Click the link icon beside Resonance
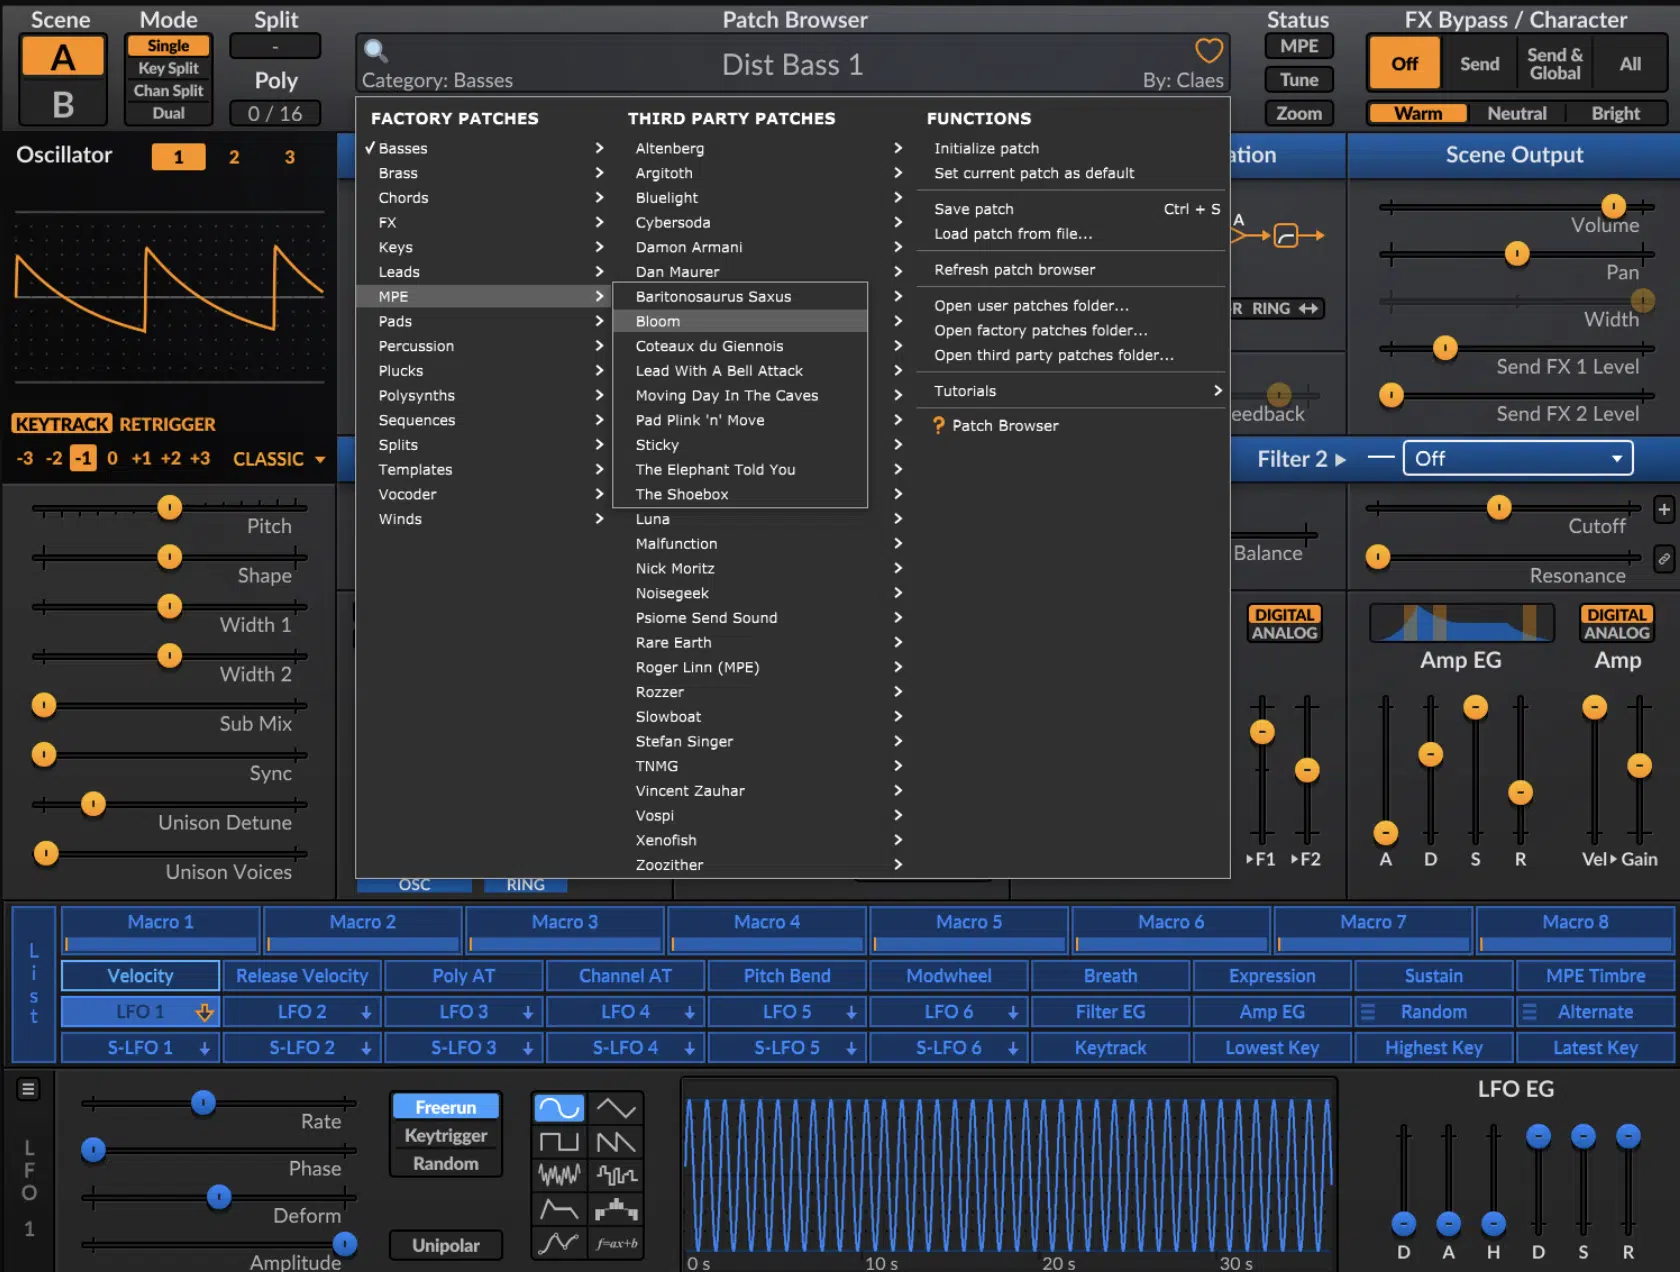Screen dimensions: 1680x1272 1664,559
